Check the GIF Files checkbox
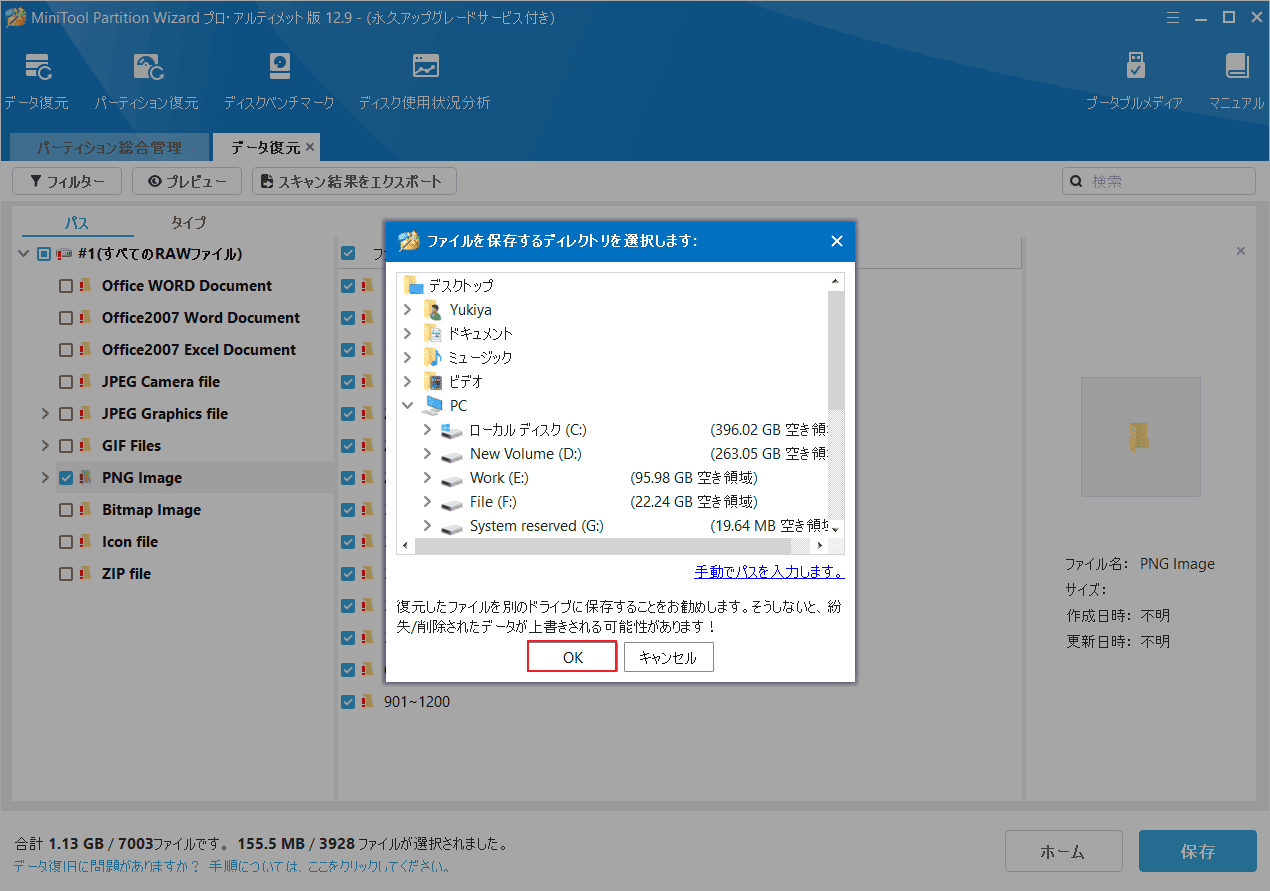Viewport: 1270px width, 891px height. [66, 446]
